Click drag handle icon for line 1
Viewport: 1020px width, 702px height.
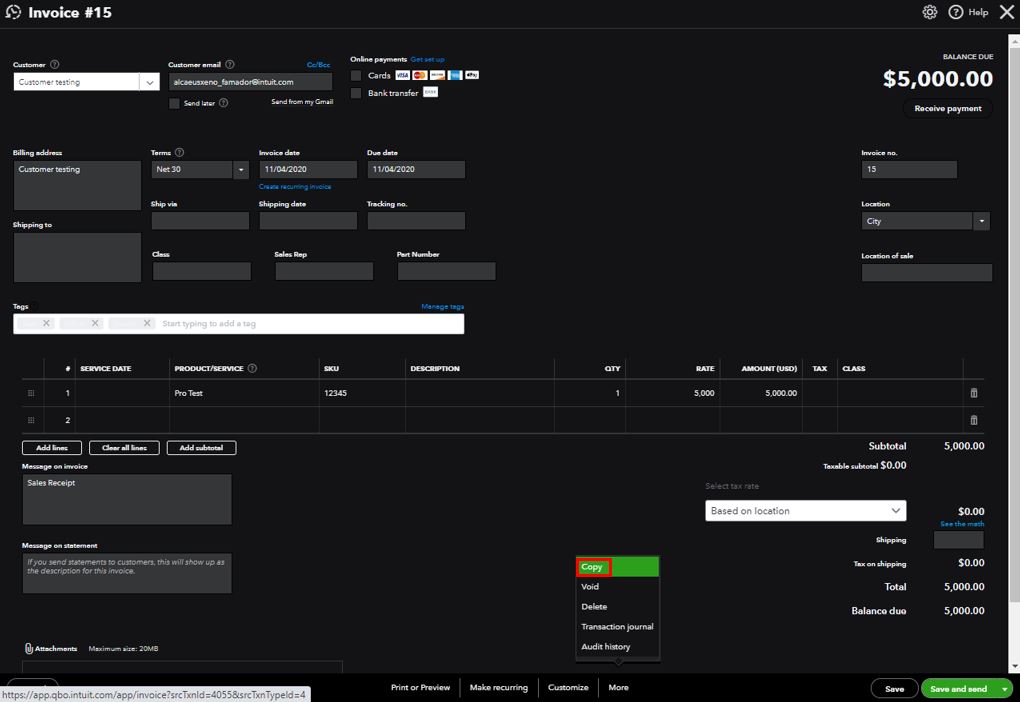31,393
